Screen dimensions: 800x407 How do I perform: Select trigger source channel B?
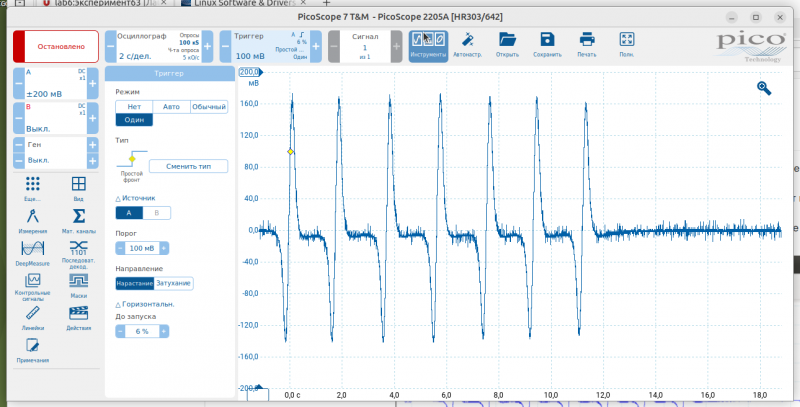[x=156, y=212]
